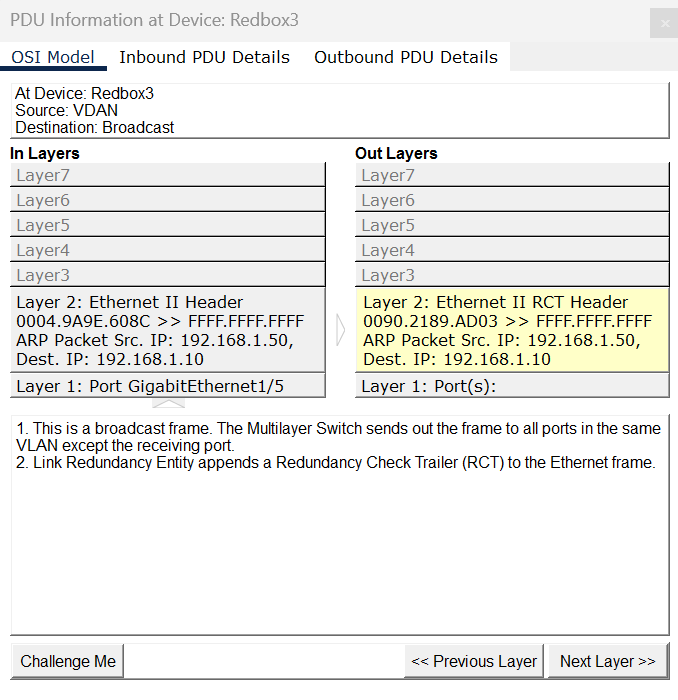This screenshot has height=700, width=678.
Task: Click Layer3 in the Out Layers column
Action: [512, 275]
